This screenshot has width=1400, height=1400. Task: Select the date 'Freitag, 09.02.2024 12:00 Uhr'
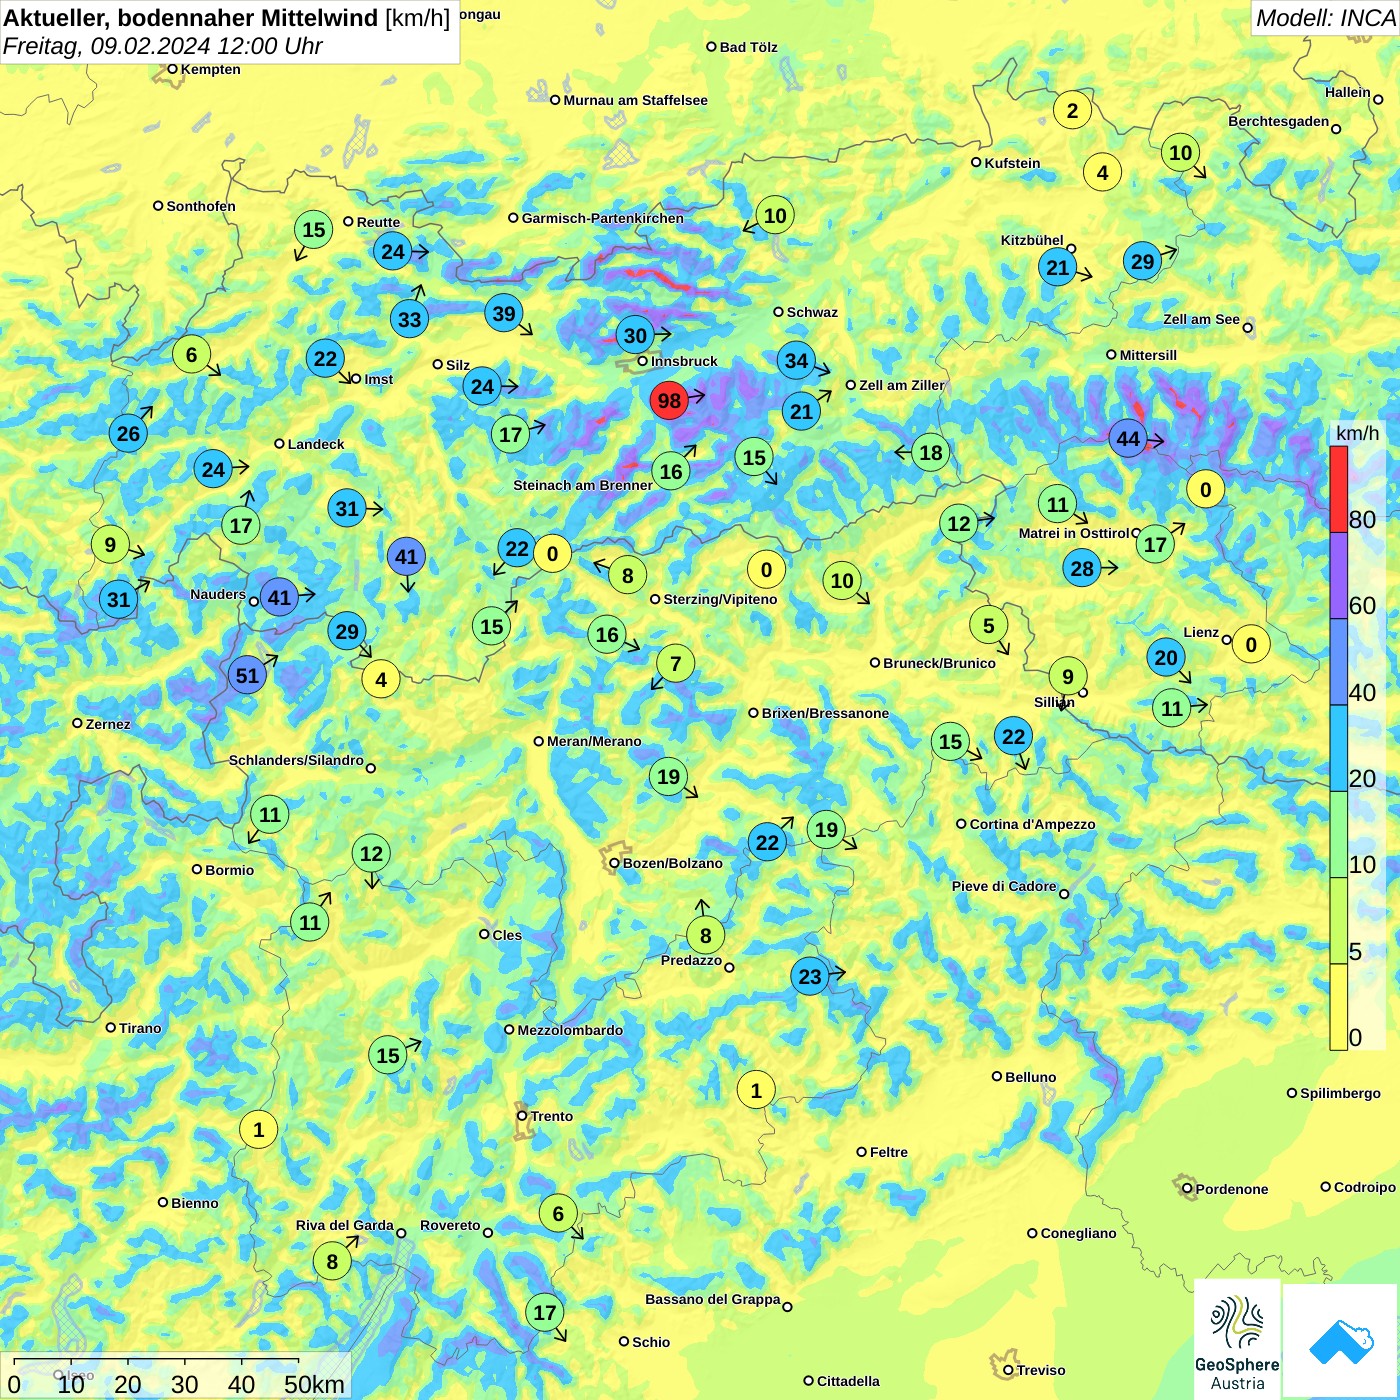(163, 46)
